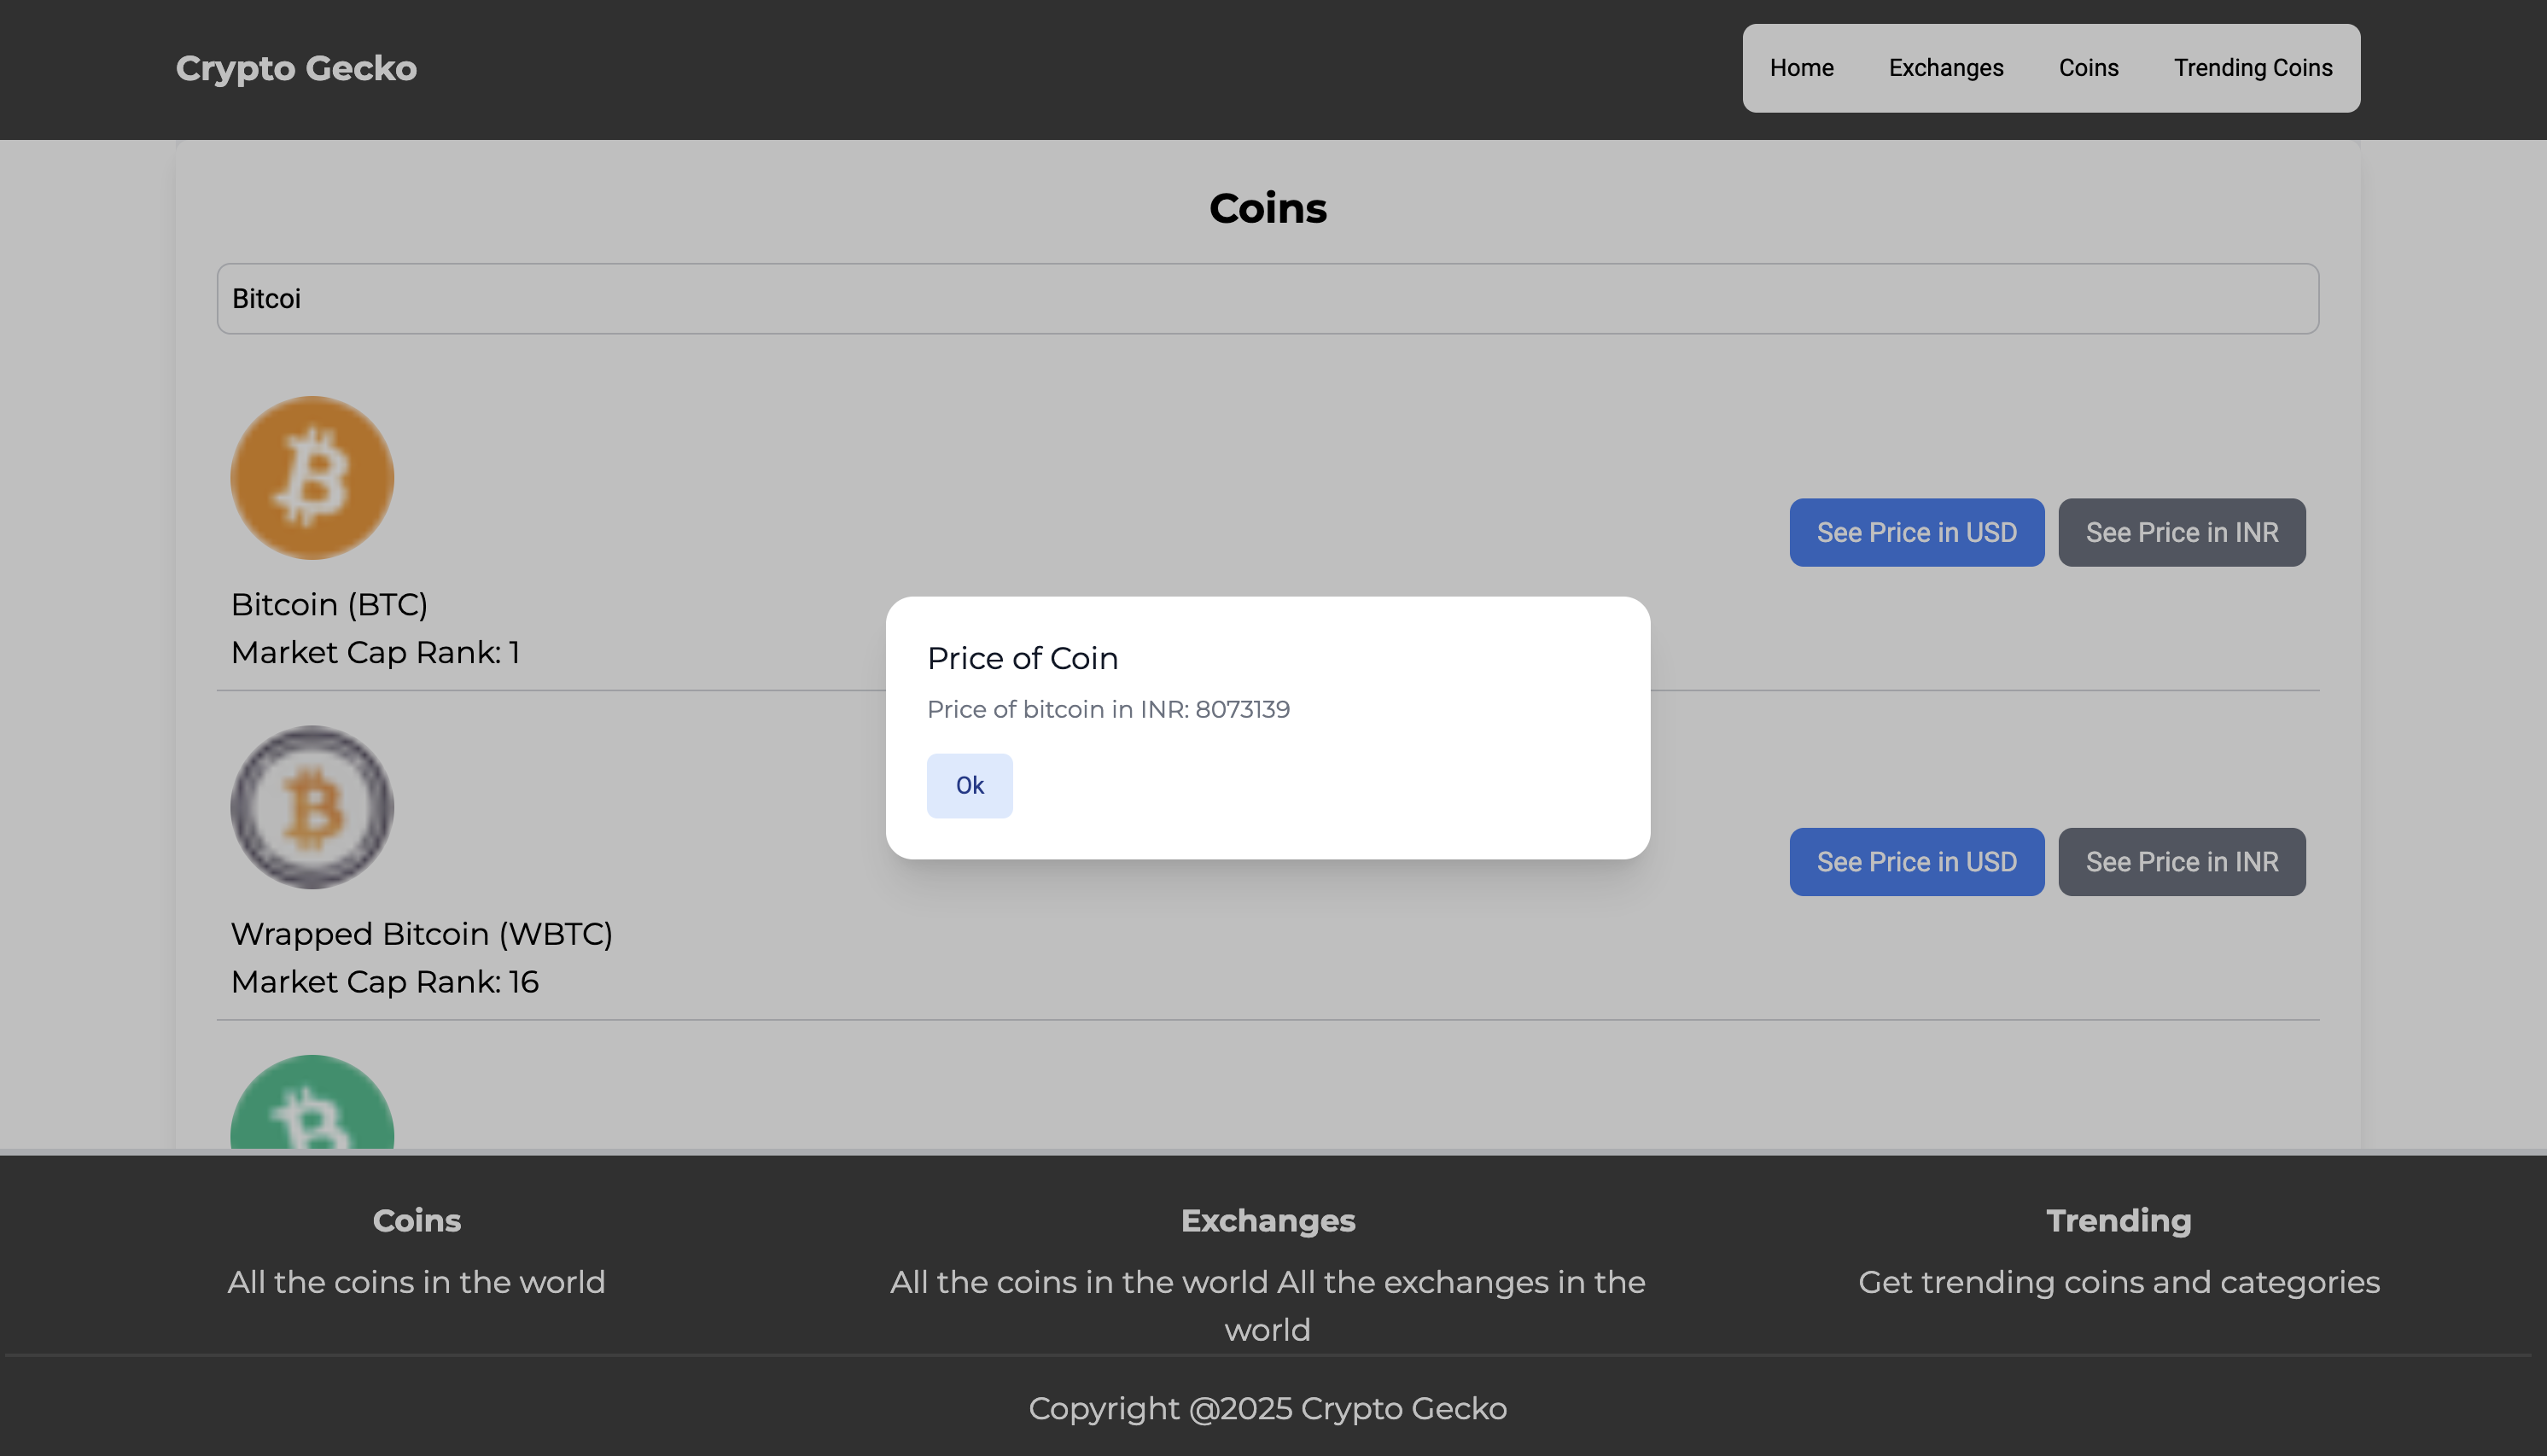
Task: Focus the coin search field containing Bitcoi
Action: tap(1267, 299)
